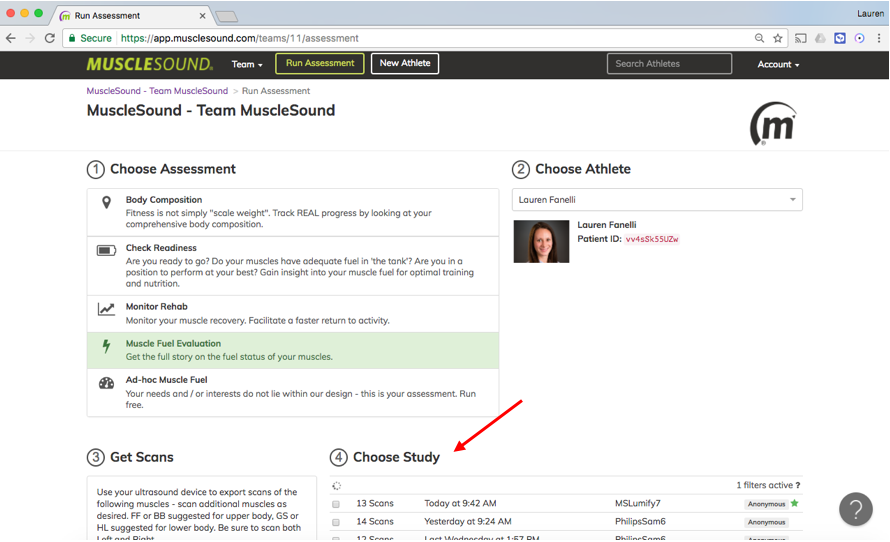Click the green Secure padlock icon
Viewport: 890px width, 542px height.
pyautogui.click(x=72, y=38)
